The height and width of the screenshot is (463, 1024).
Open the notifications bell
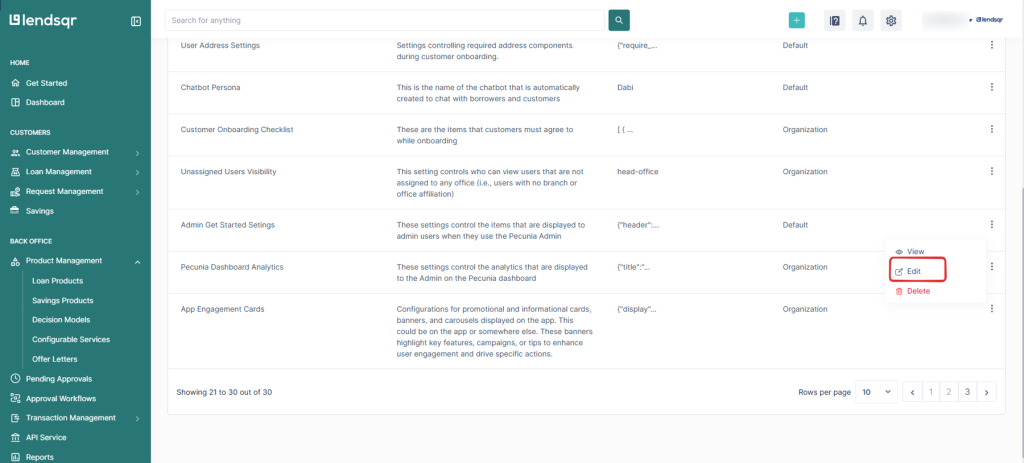862,20
